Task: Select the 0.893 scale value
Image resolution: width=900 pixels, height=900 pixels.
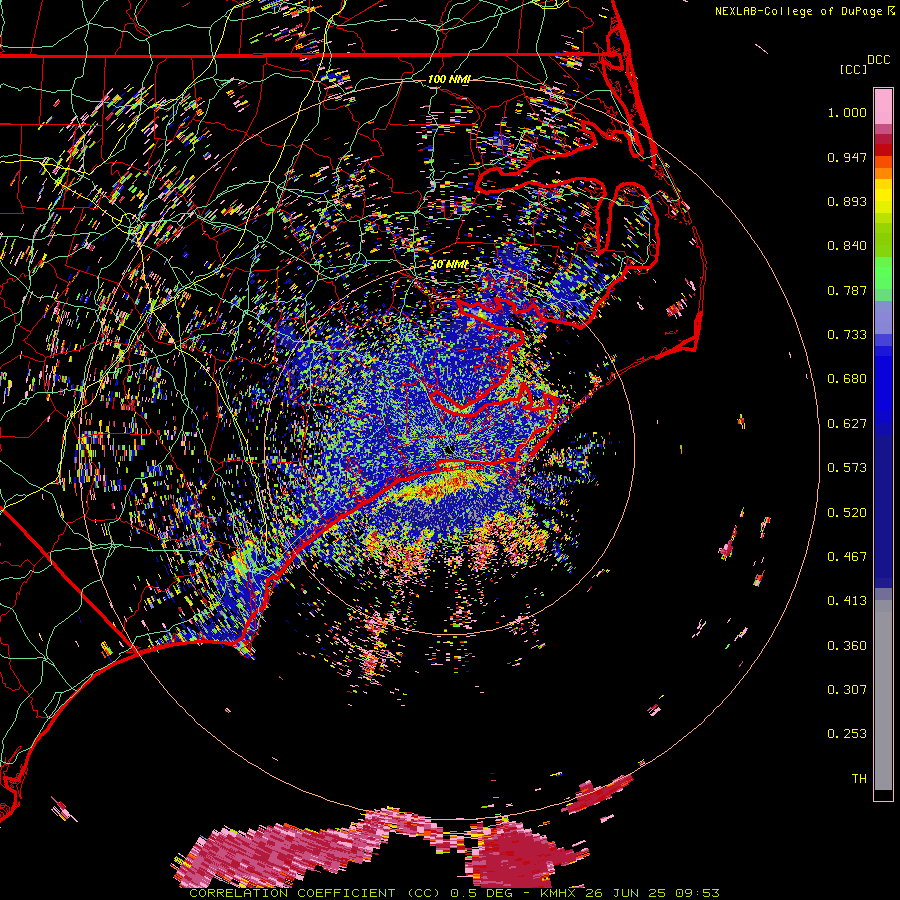Action: (x=847, y=201)
